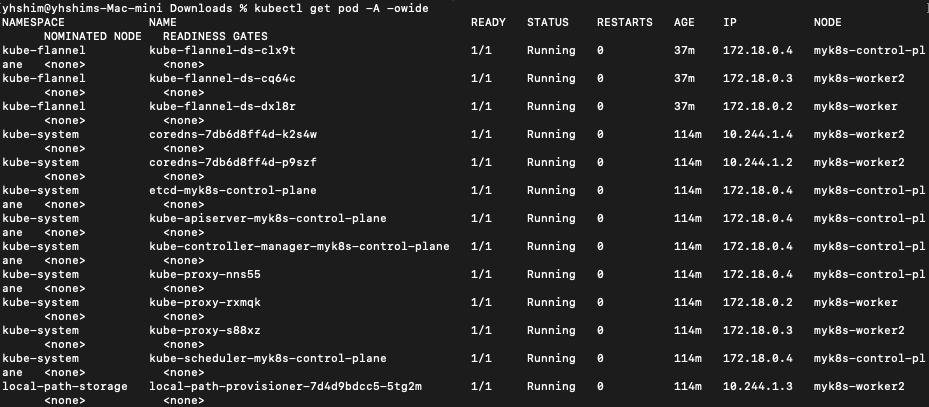The image size is (929, 407).
Task: Click IP 10.244.1.4 in coredns k2s4w row
Action: (758, 134)
